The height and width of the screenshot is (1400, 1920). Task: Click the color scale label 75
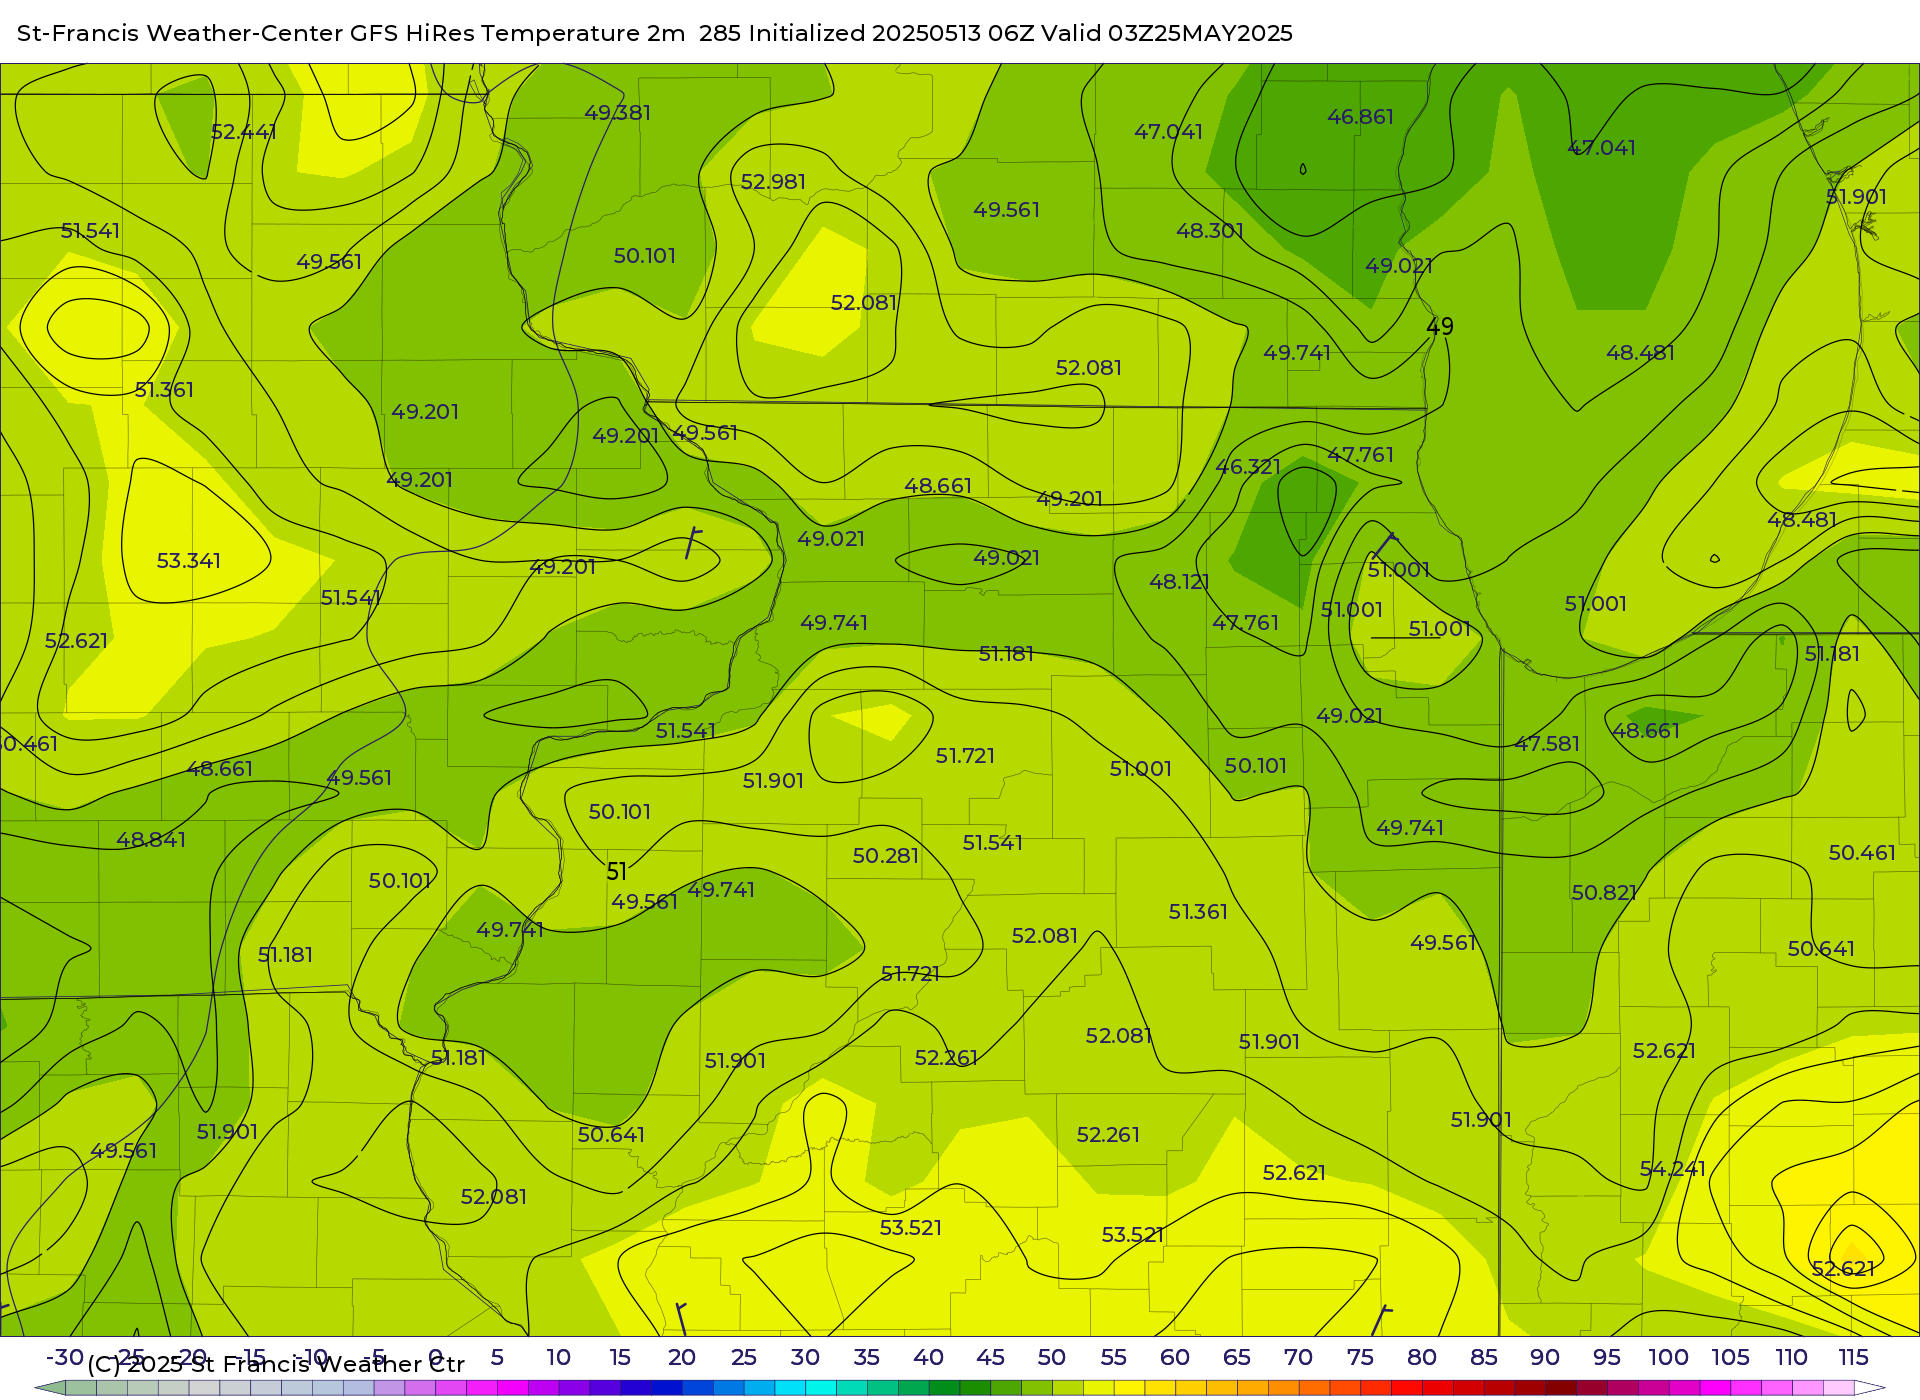1360,1357
